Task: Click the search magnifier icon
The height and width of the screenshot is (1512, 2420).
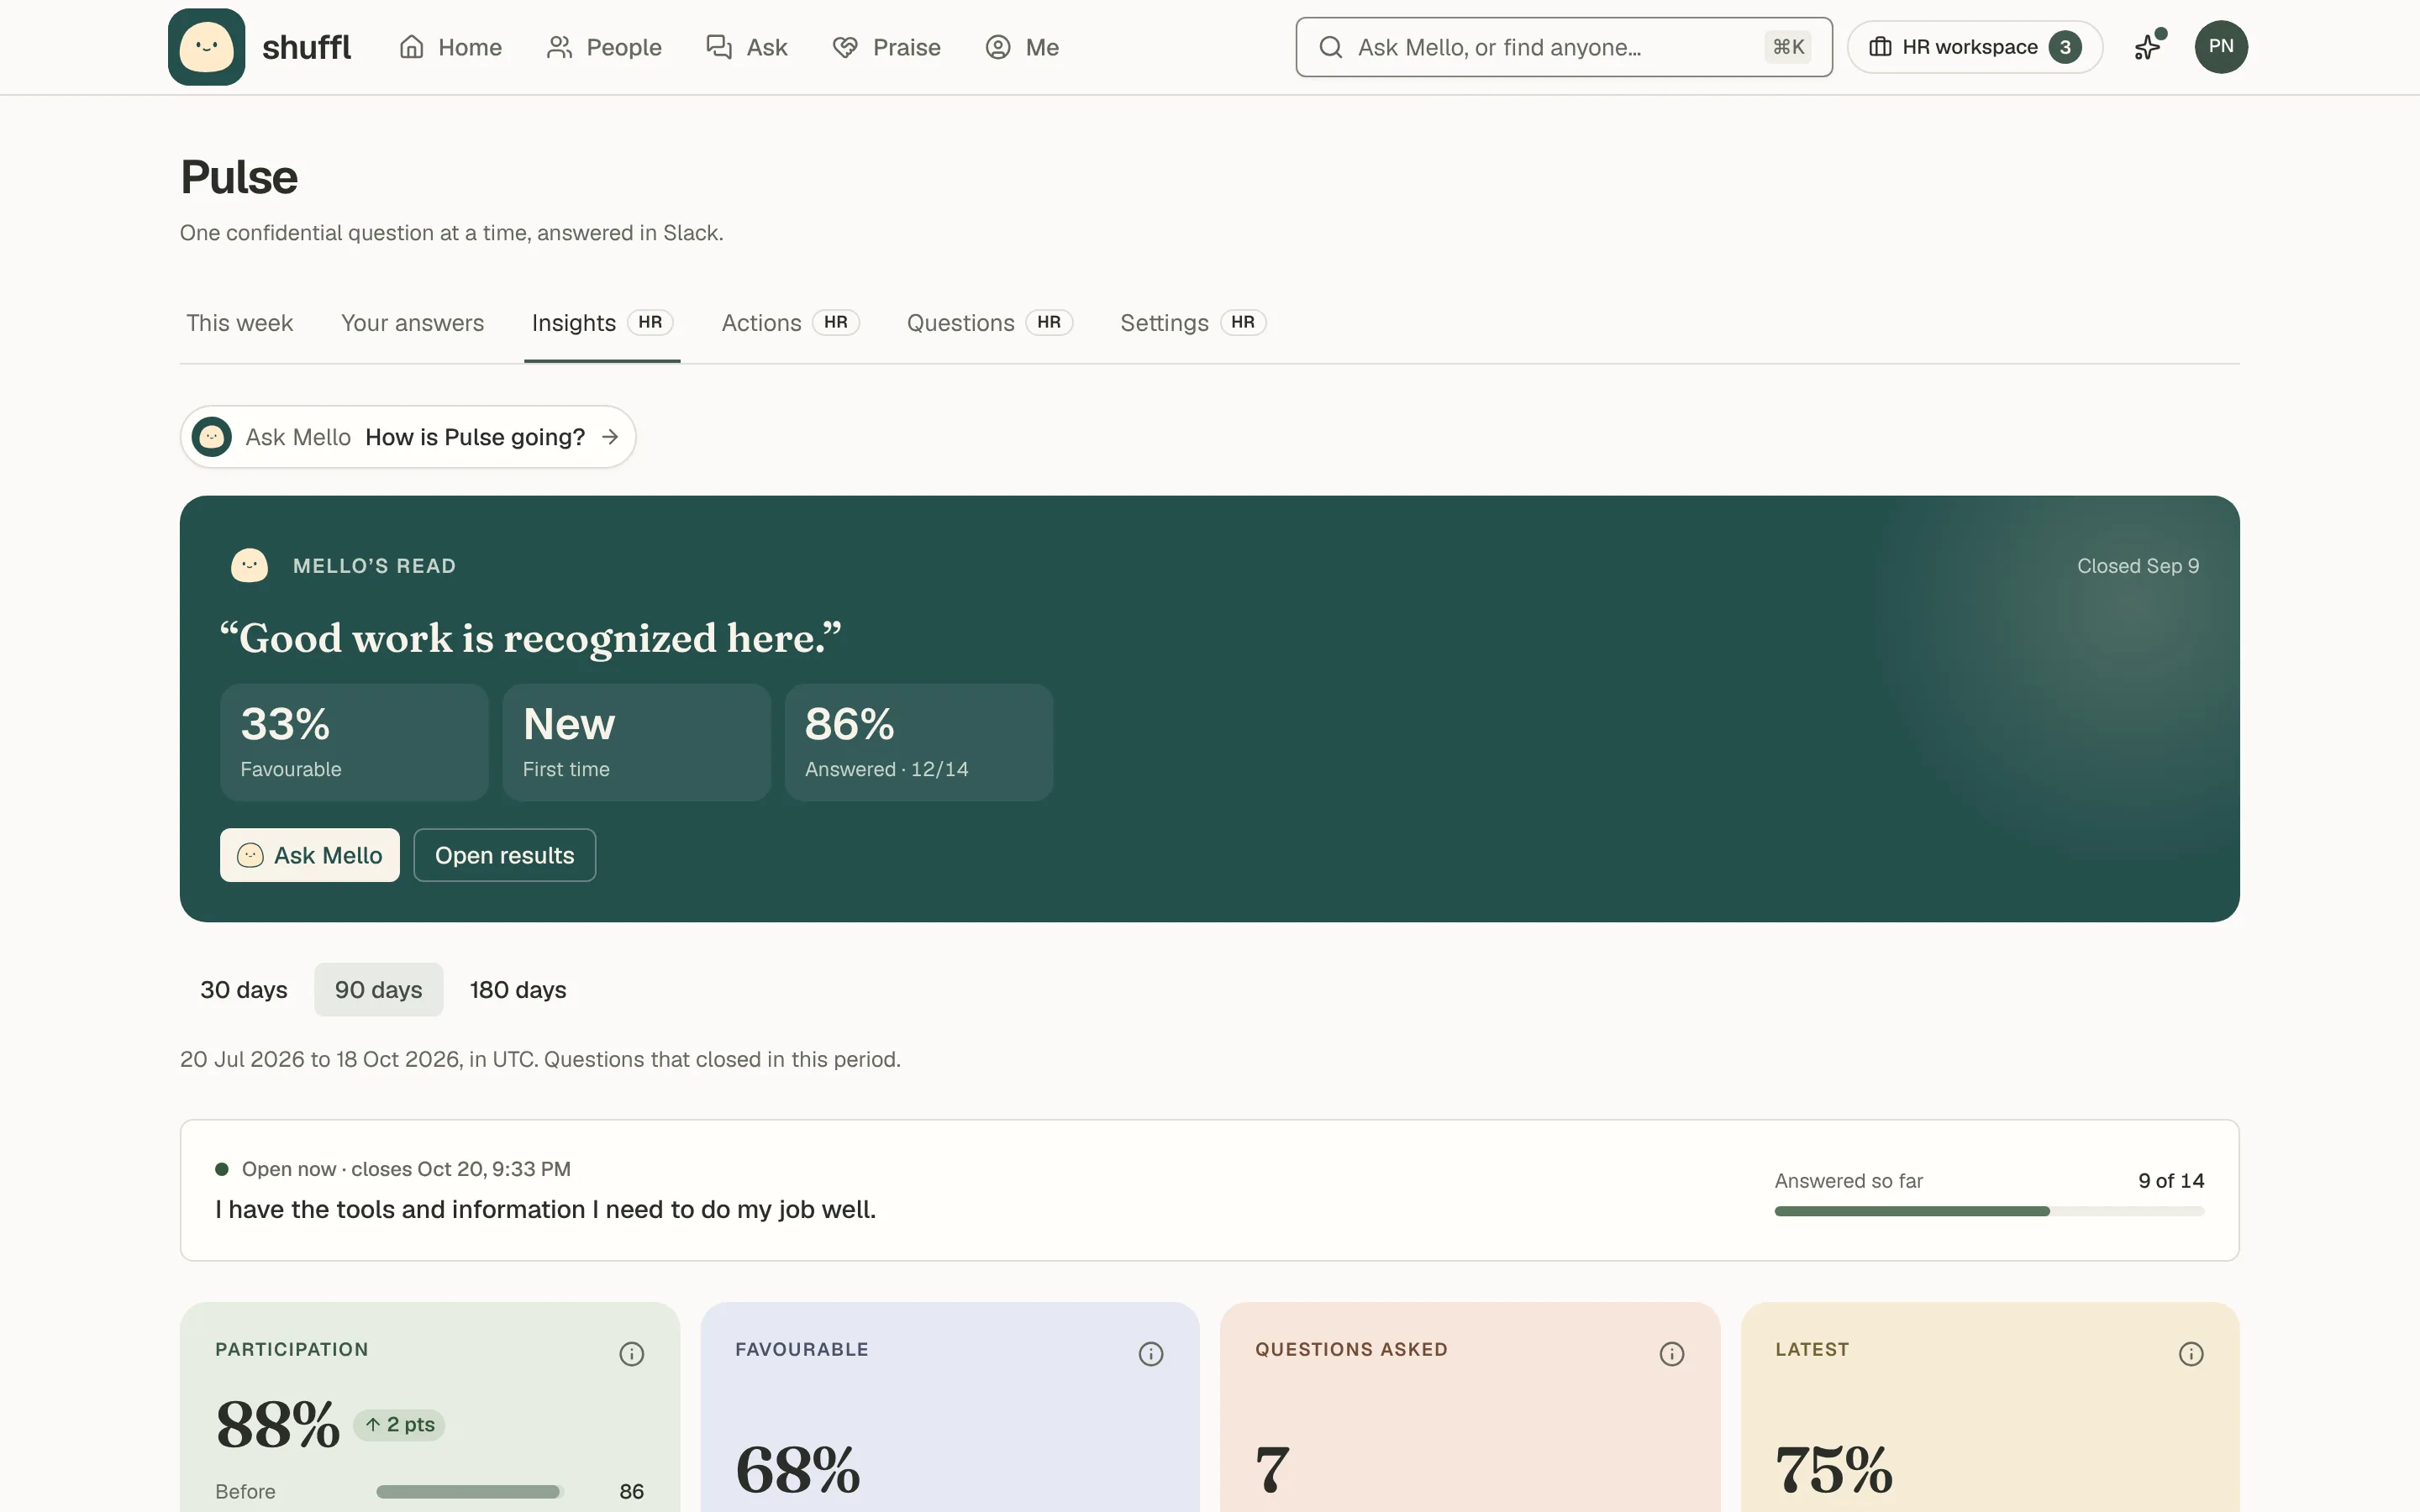Action: pos(1330,47)
